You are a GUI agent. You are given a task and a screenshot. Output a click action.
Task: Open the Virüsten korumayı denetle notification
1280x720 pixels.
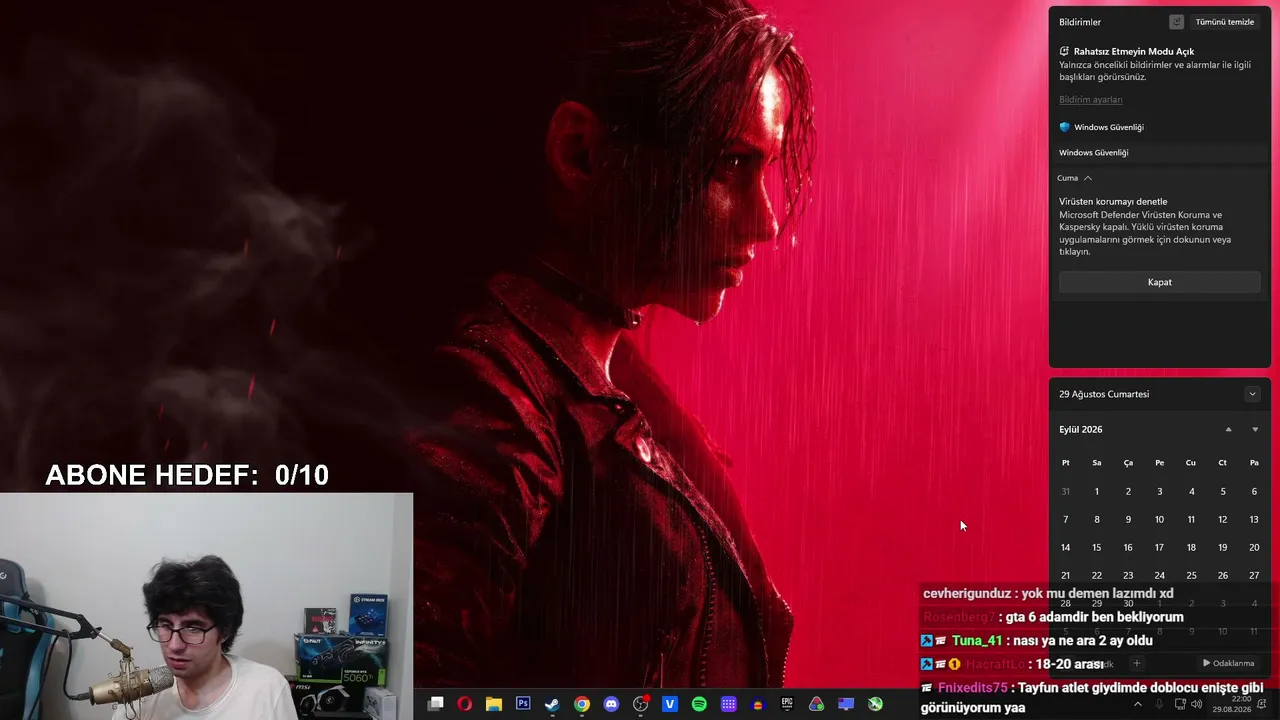[1159, 226]
